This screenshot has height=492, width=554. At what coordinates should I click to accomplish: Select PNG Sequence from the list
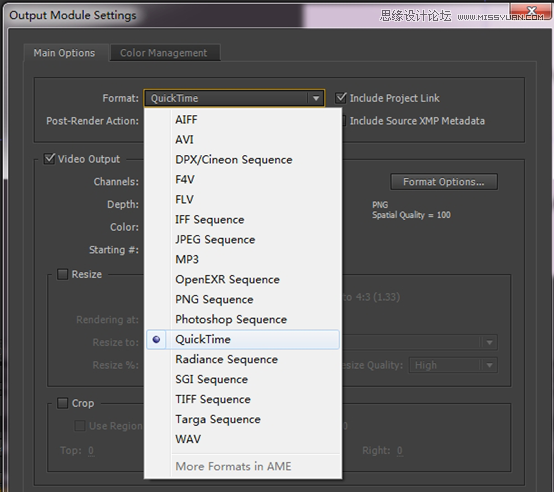point(243,300)
